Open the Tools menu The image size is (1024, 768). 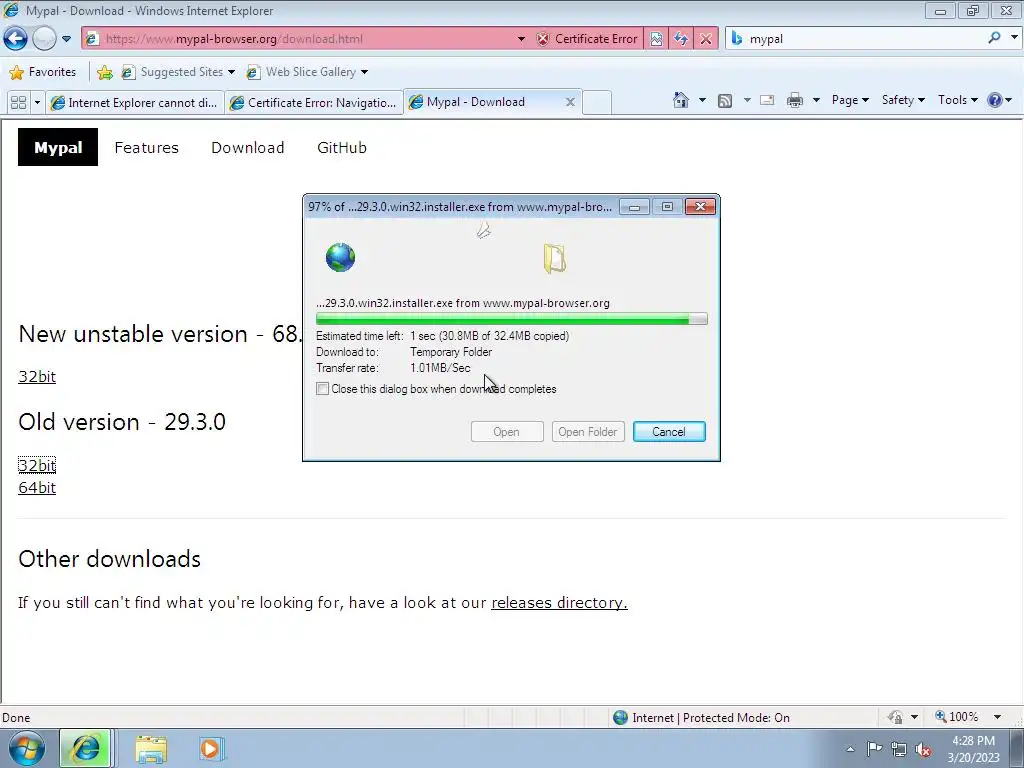(x=957, y=100)
